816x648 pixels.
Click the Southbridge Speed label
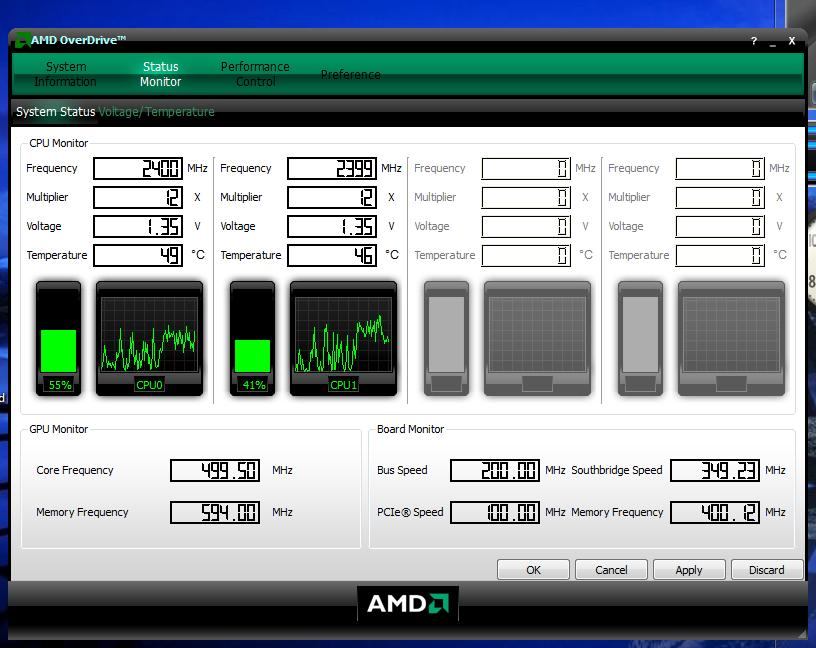tap(617, 471)
